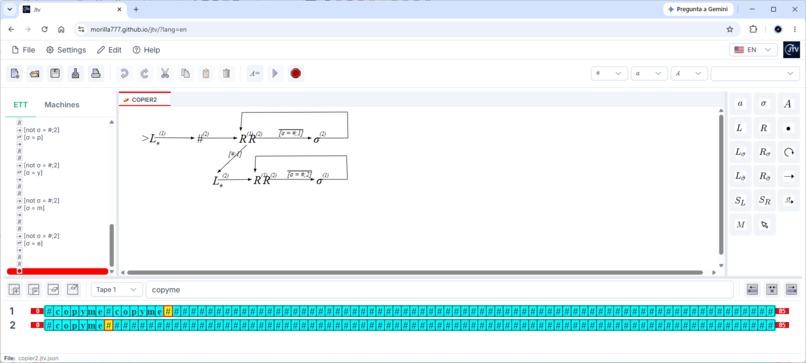The image size is (806, 363).
Task: Open the Tape 1 selector dropdown
Action: (117, 289)
